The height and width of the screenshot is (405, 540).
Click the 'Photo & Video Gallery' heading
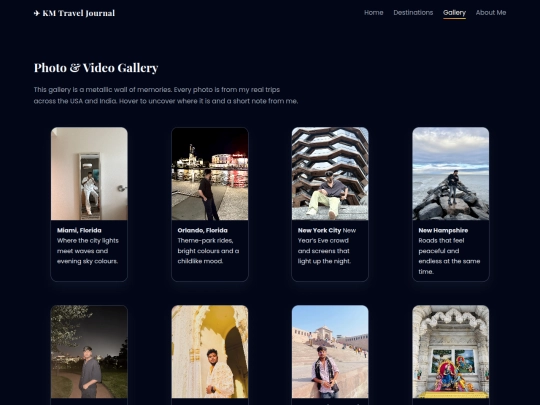tap(96, 68)
